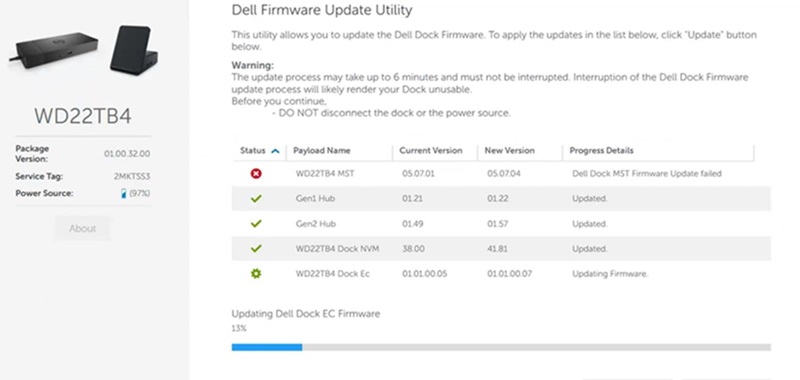Click the battery power source icon
Screen dimensions: 800x380
click(x=123, y=194)
